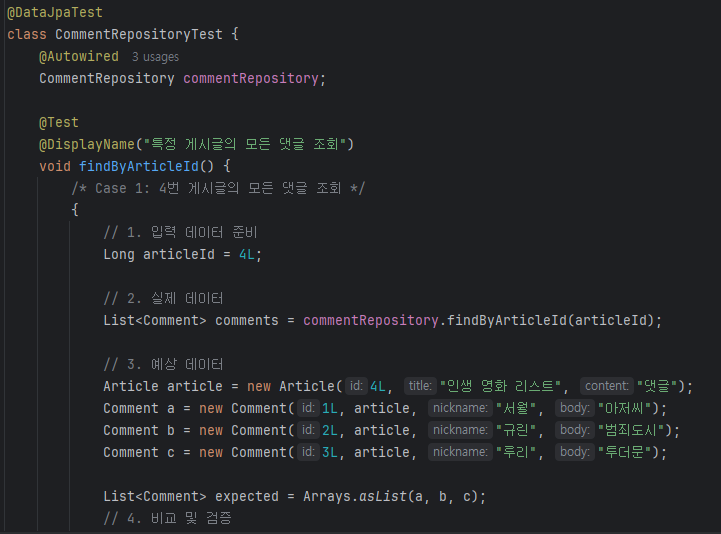
Task: Click the '// 1. 입력 데이터 준비' comment
Action: 180,232
